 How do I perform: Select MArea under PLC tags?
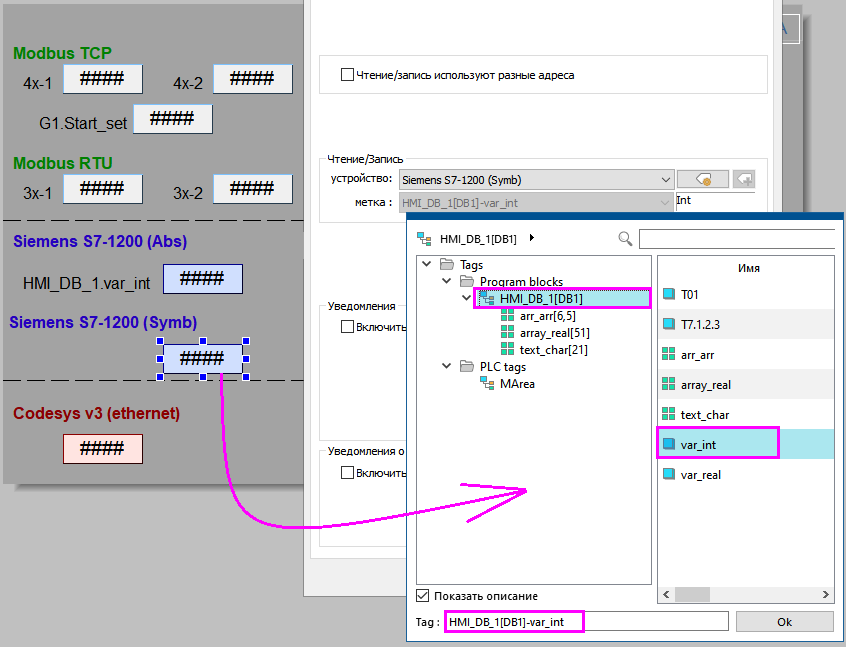point(517,384)
